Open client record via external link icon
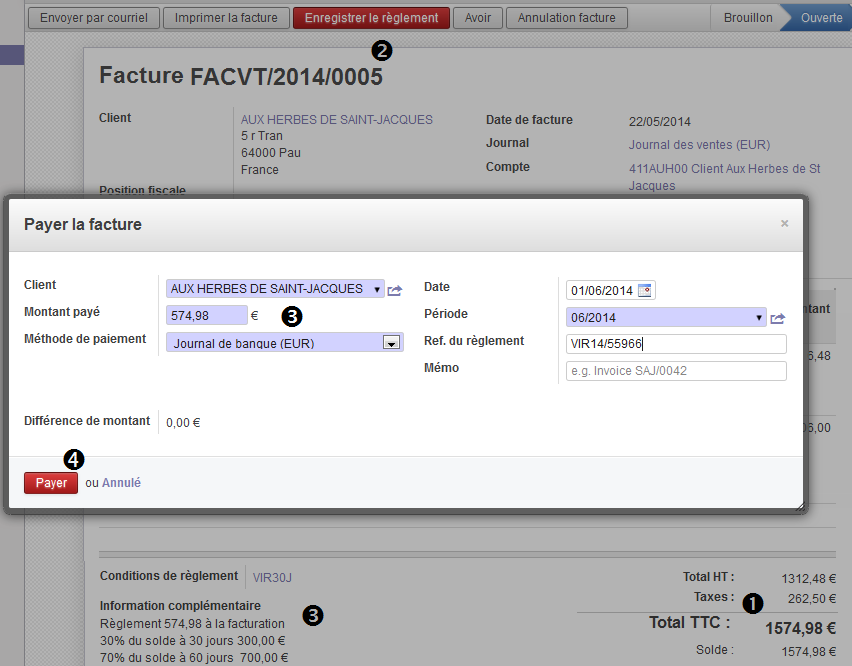This screenshot has height=666, width=852. click(394, 290)
